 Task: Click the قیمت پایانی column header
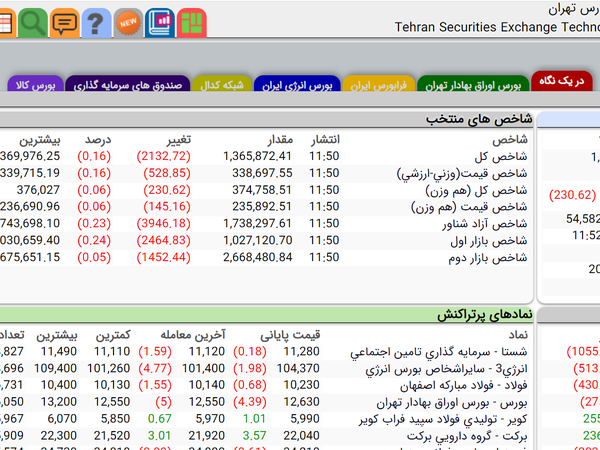(290, 335)
